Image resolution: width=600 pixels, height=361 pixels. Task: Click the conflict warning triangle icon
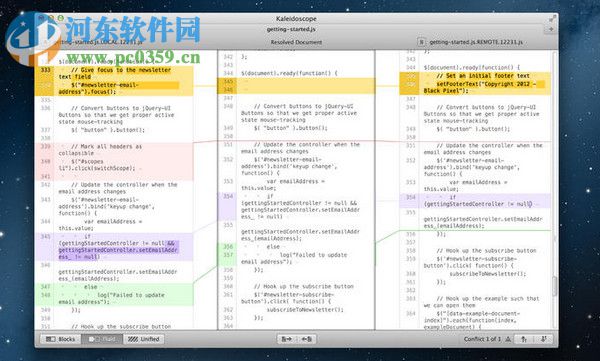click(508, 339)
